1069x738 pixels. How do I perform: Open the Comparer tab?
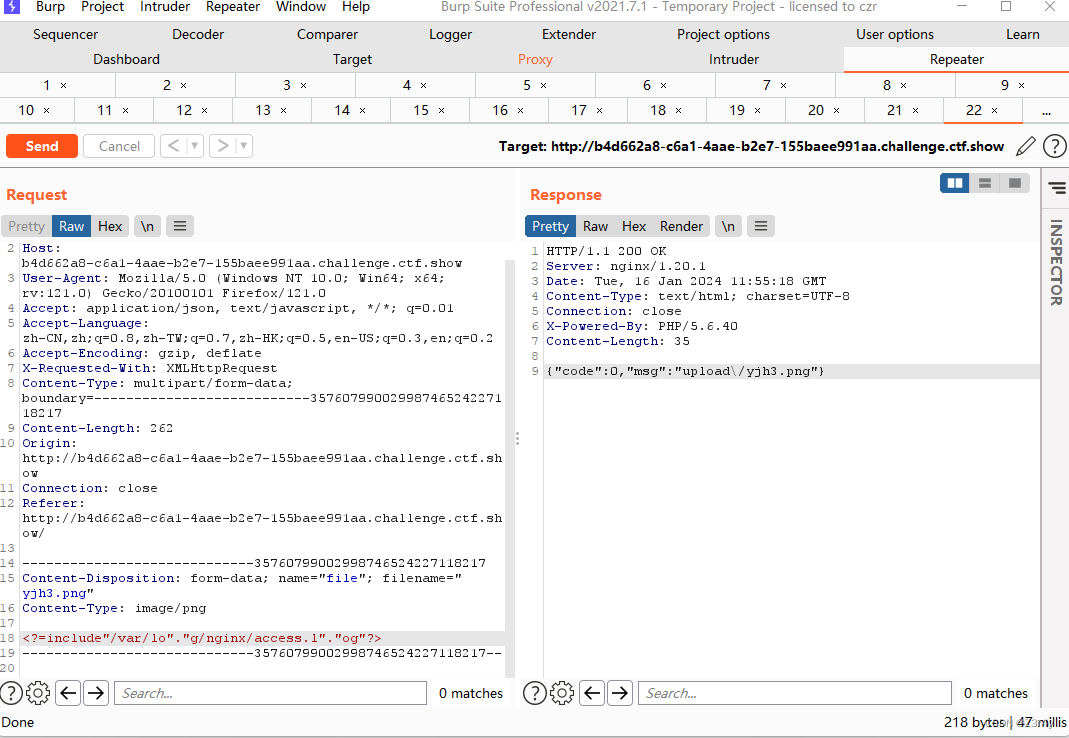pos(327,34)
